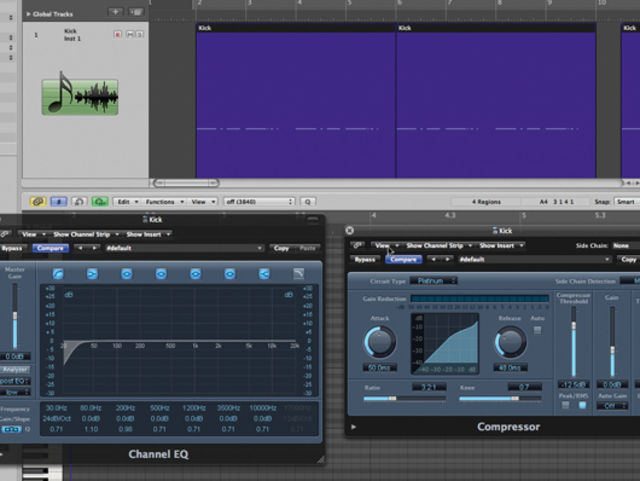The height and width of the screenshot is (481, 640).
Task: Go to previous preset in Channel EQ
Action: 80,248
